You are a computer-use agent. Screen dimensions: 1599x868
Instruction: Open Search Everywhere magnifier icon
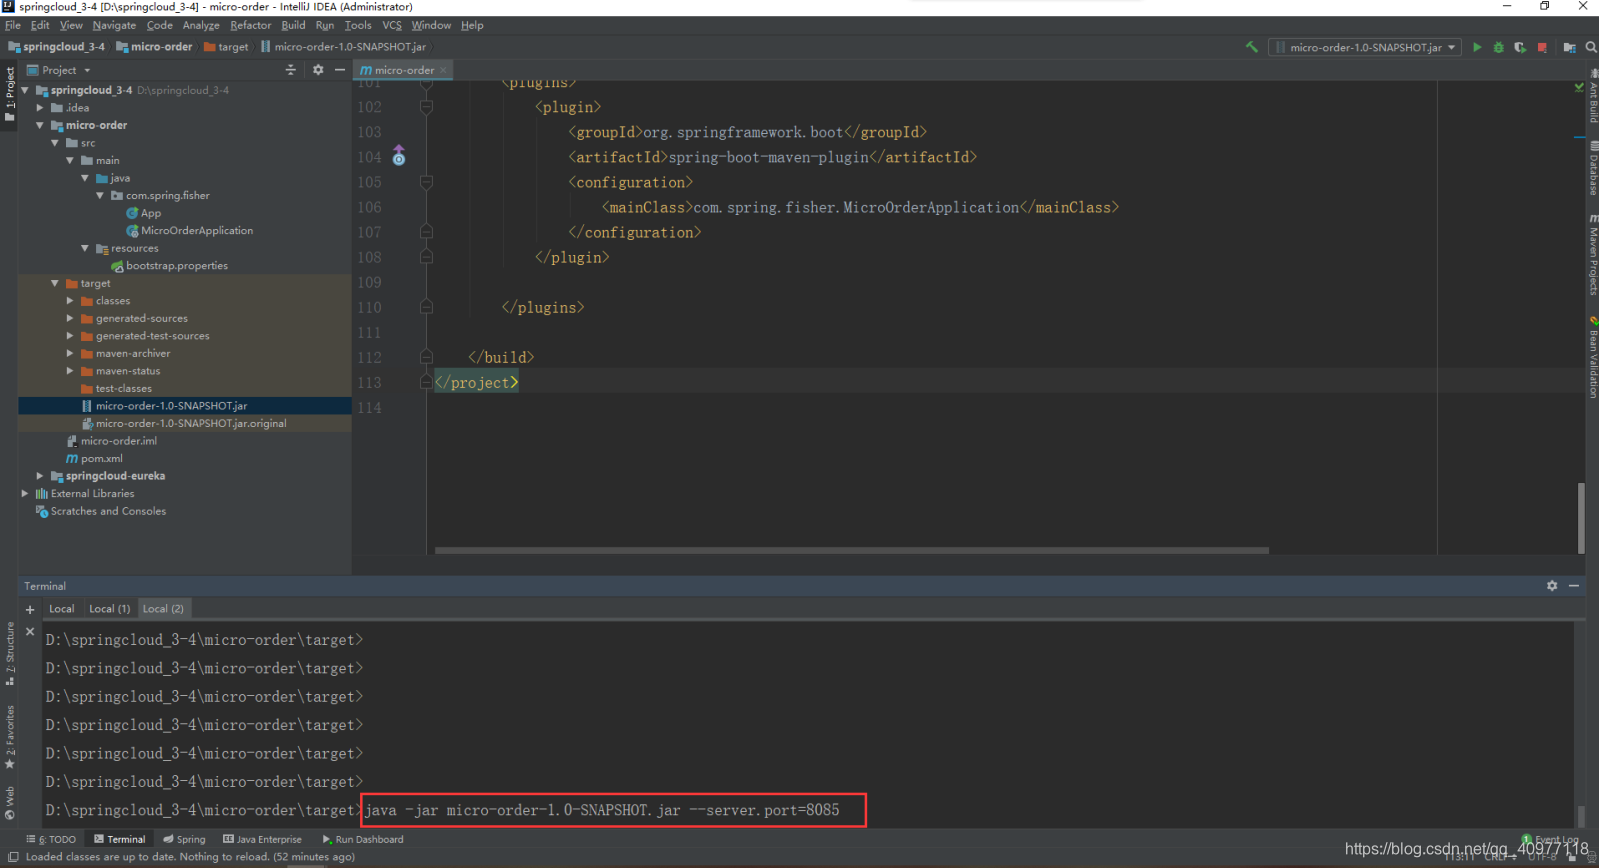point(1590,47)
